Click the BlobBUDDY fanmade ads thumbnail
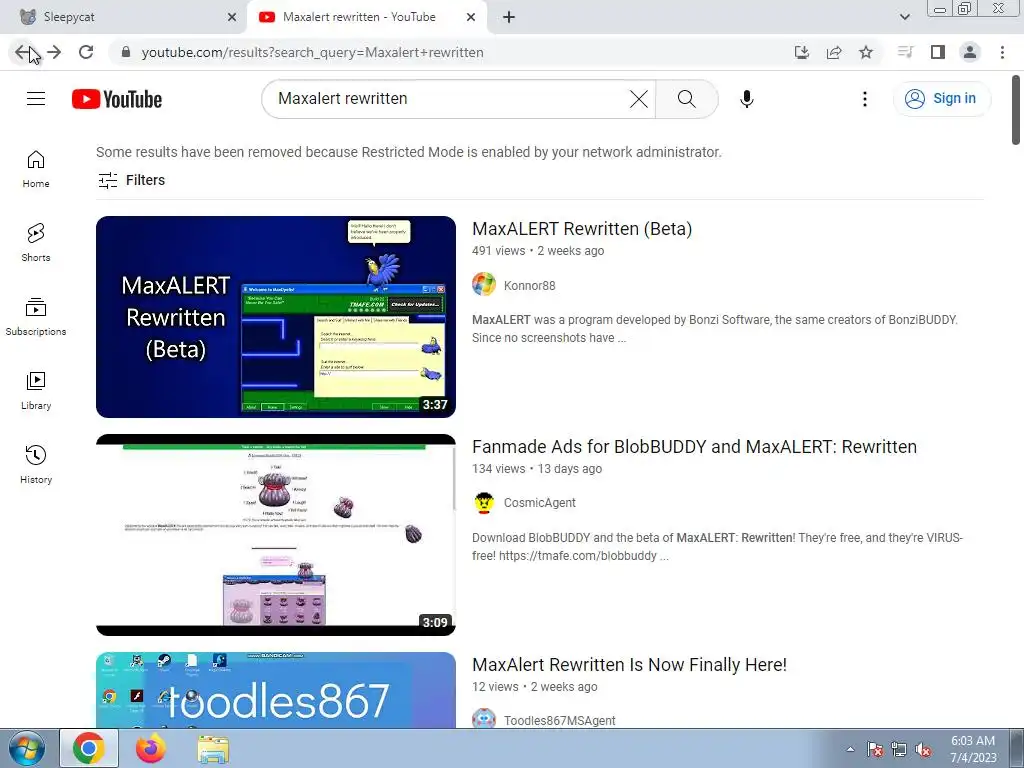The height and width of the screenshot is (768, 1024). point(276,535)
